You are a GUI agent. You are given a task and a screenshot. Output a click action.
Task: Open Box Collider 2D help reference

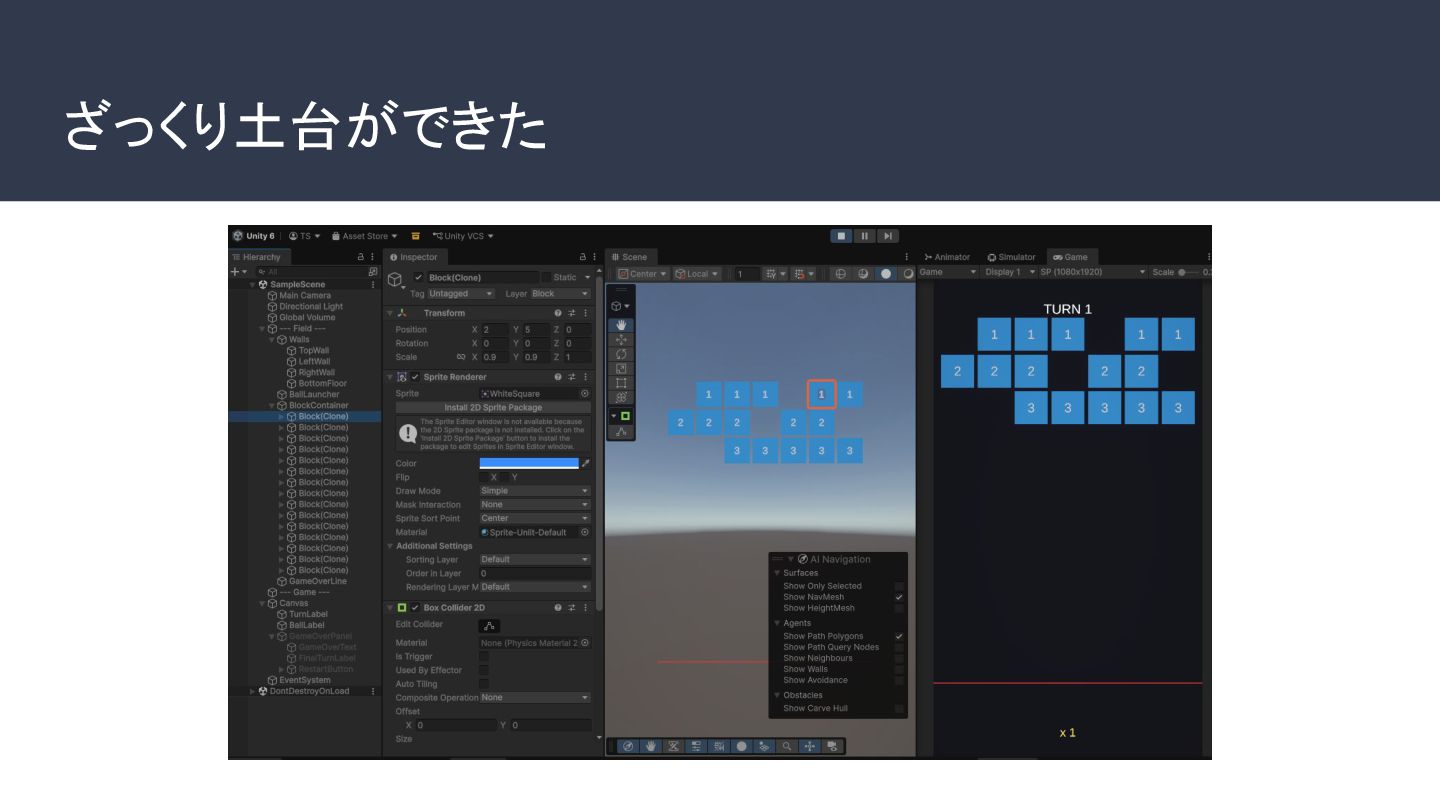tap(558, 608)
